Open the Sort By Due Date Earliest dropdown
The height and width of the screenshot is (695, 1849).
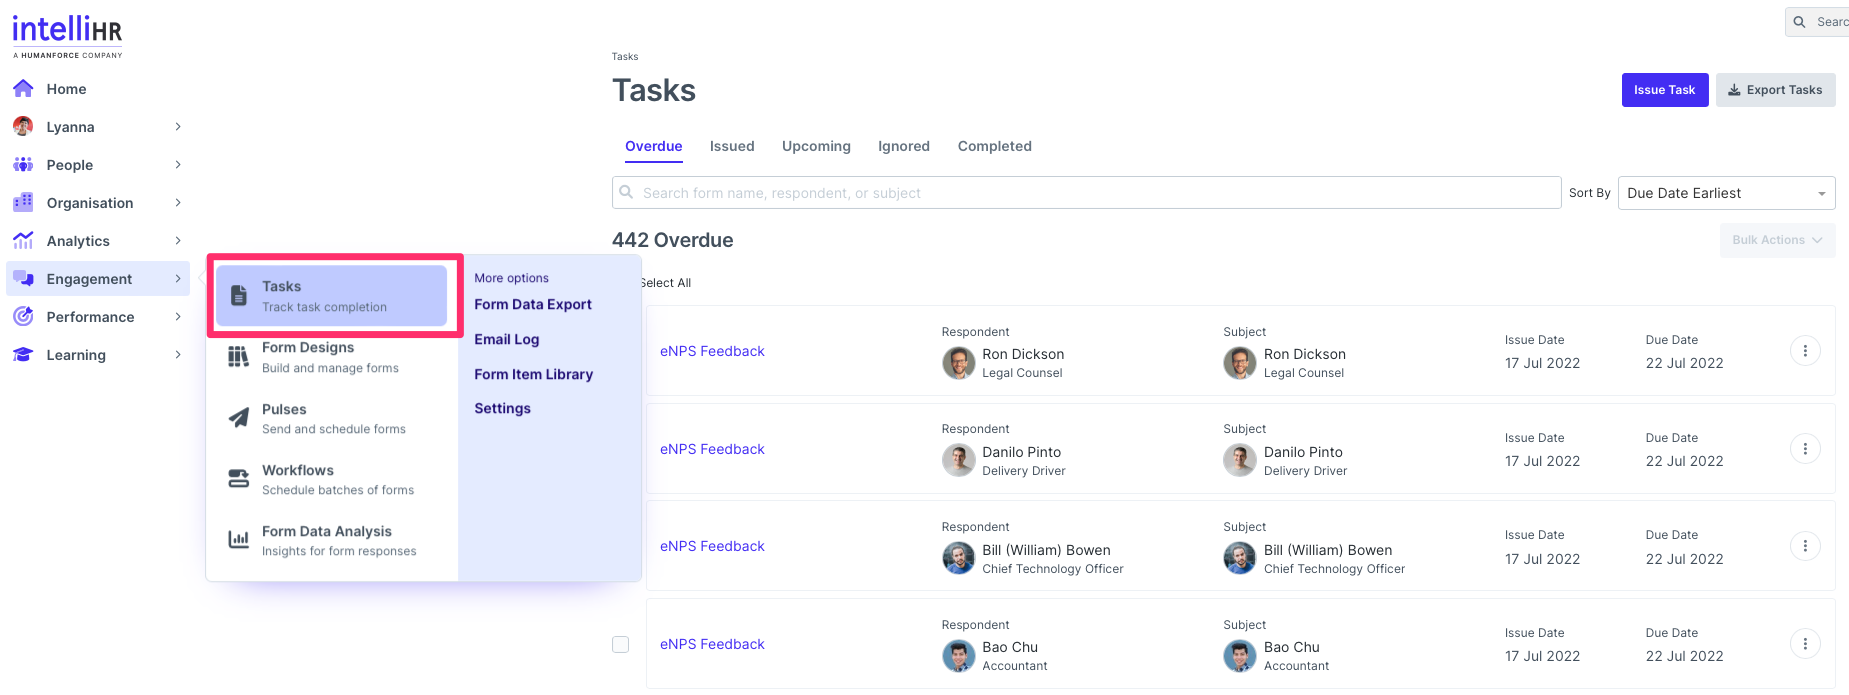tap(1725, 193)
